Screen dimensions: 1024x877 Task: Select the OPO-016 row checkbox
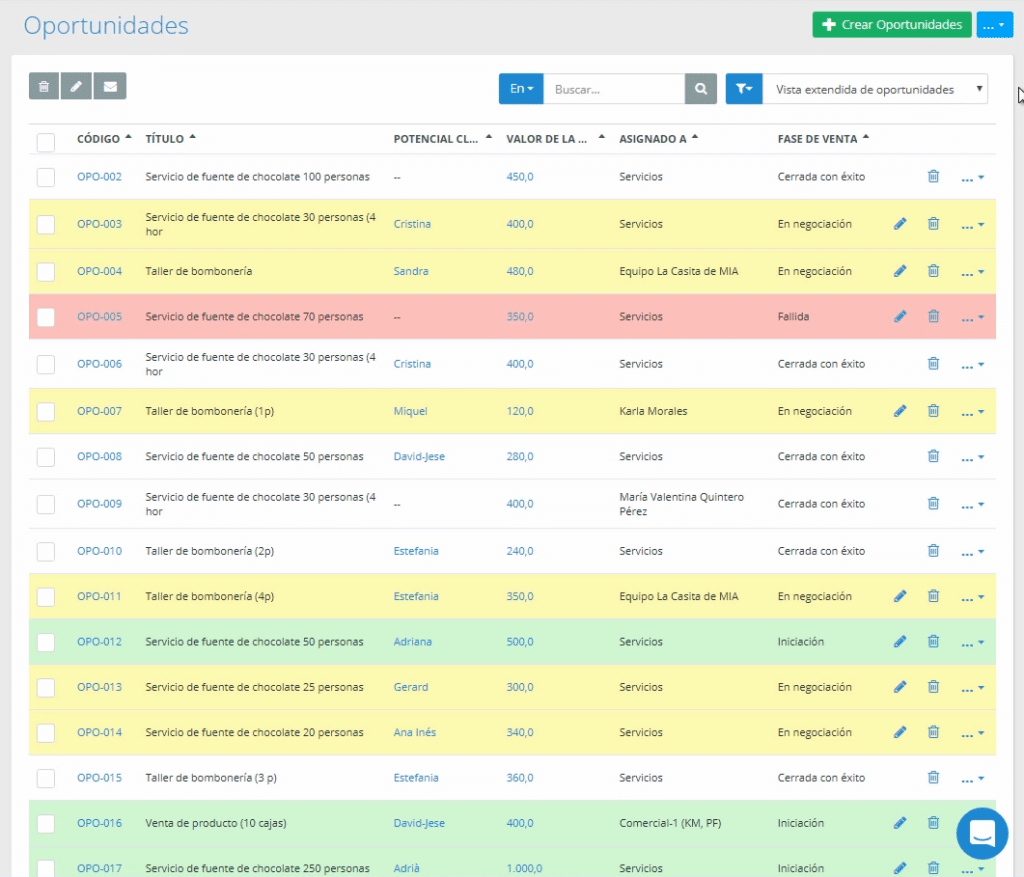tap(46, 823)
